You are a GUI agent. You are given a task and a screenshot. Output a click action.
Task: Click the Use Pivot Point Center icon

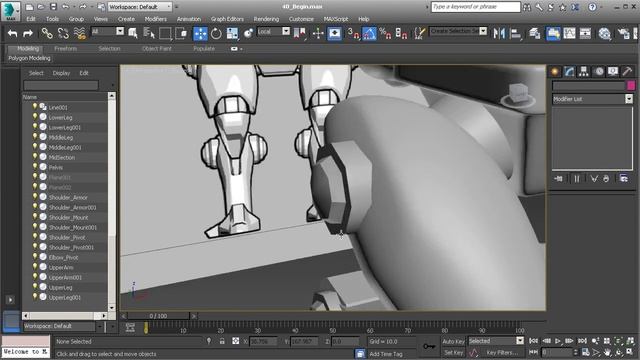point(300,33)
